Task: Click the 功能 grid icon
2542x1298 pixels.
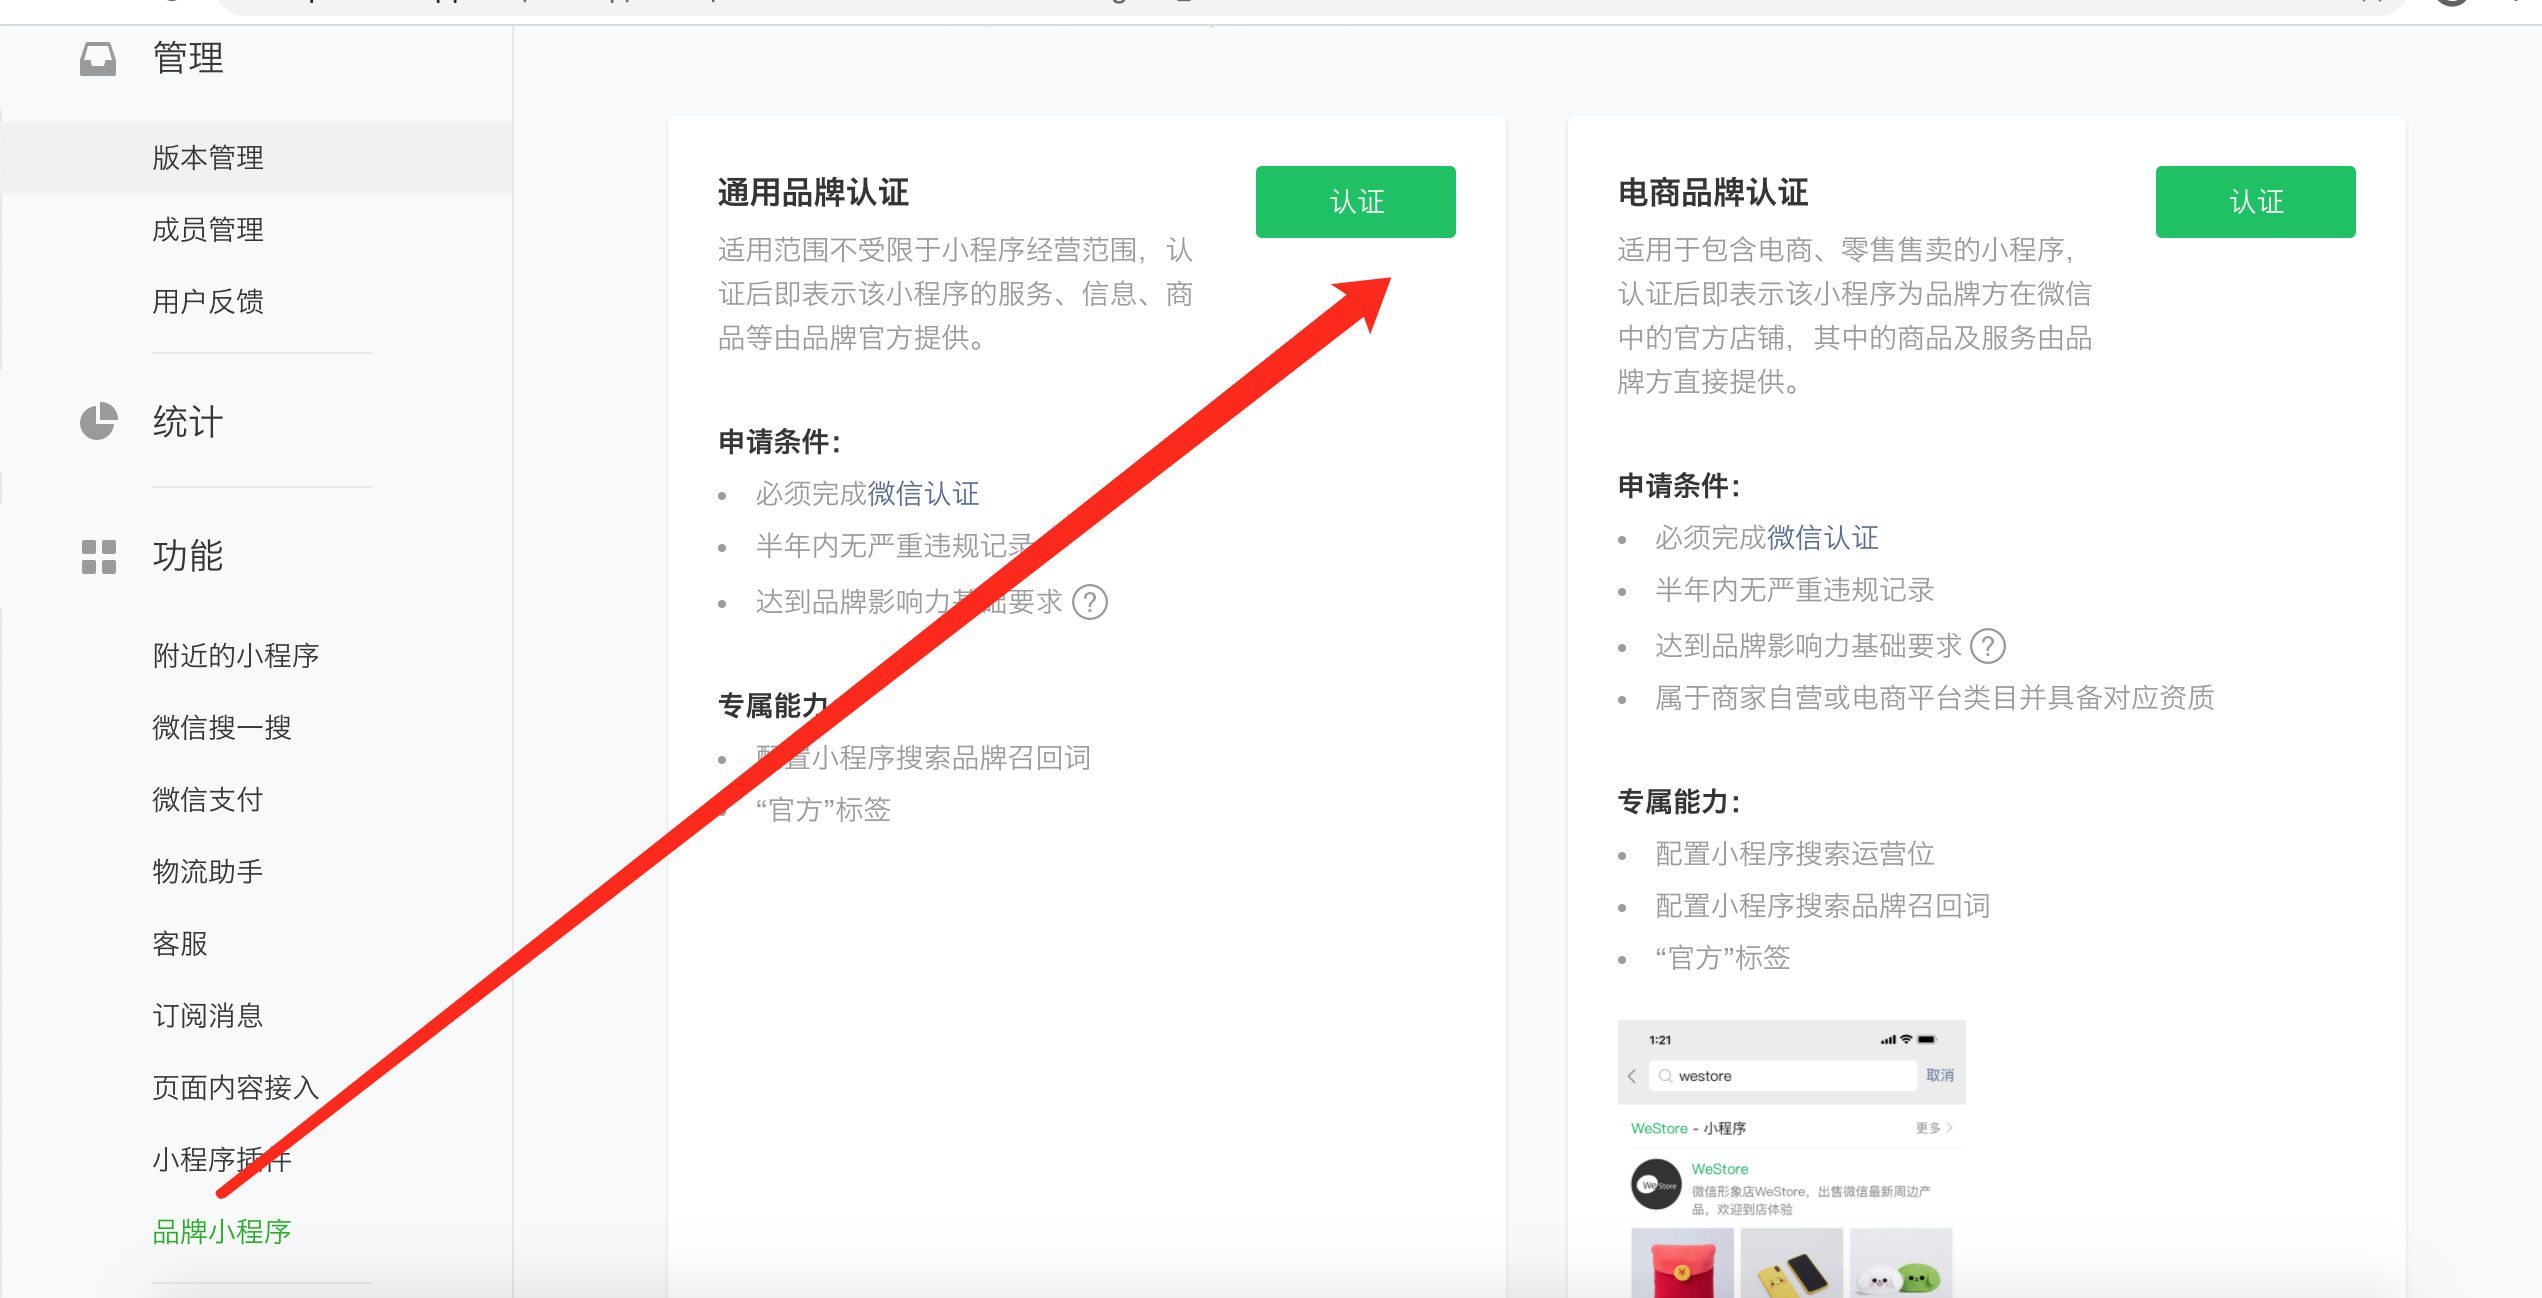Action: point(98,556)
